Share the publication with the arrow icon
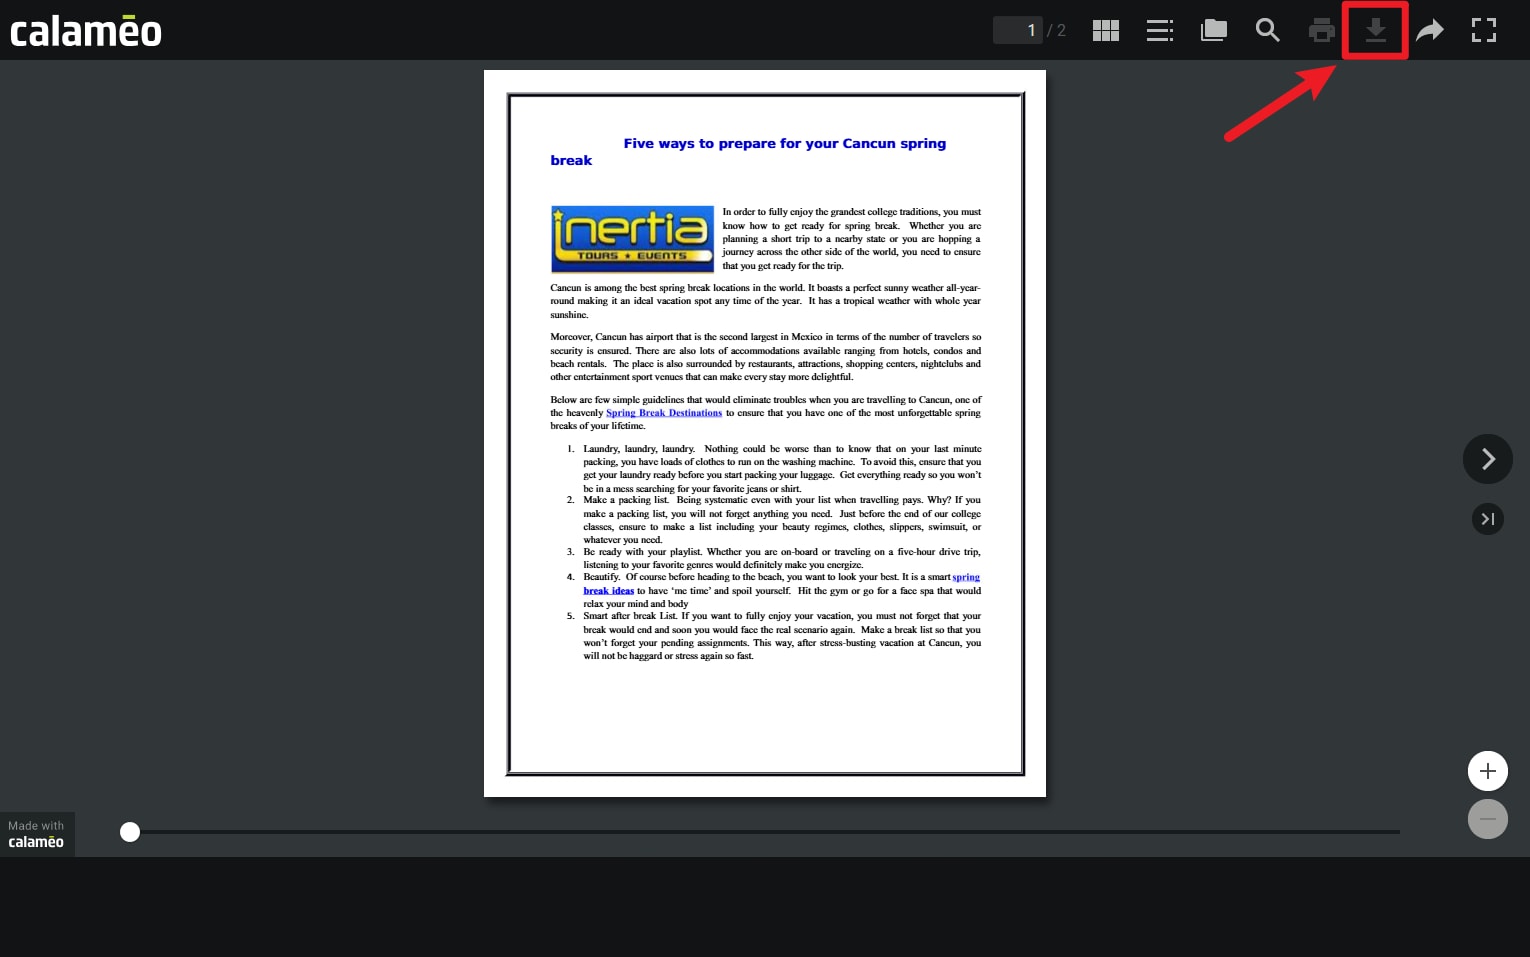This screenshot has height=957, width=1530. (1430, 31)
